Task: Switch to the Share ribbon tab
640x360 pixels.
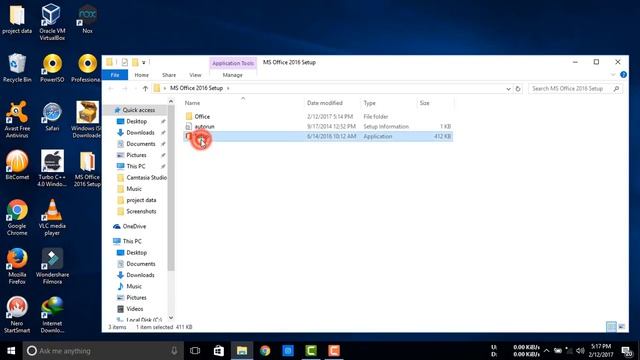Action: click(x=169, y=75)
